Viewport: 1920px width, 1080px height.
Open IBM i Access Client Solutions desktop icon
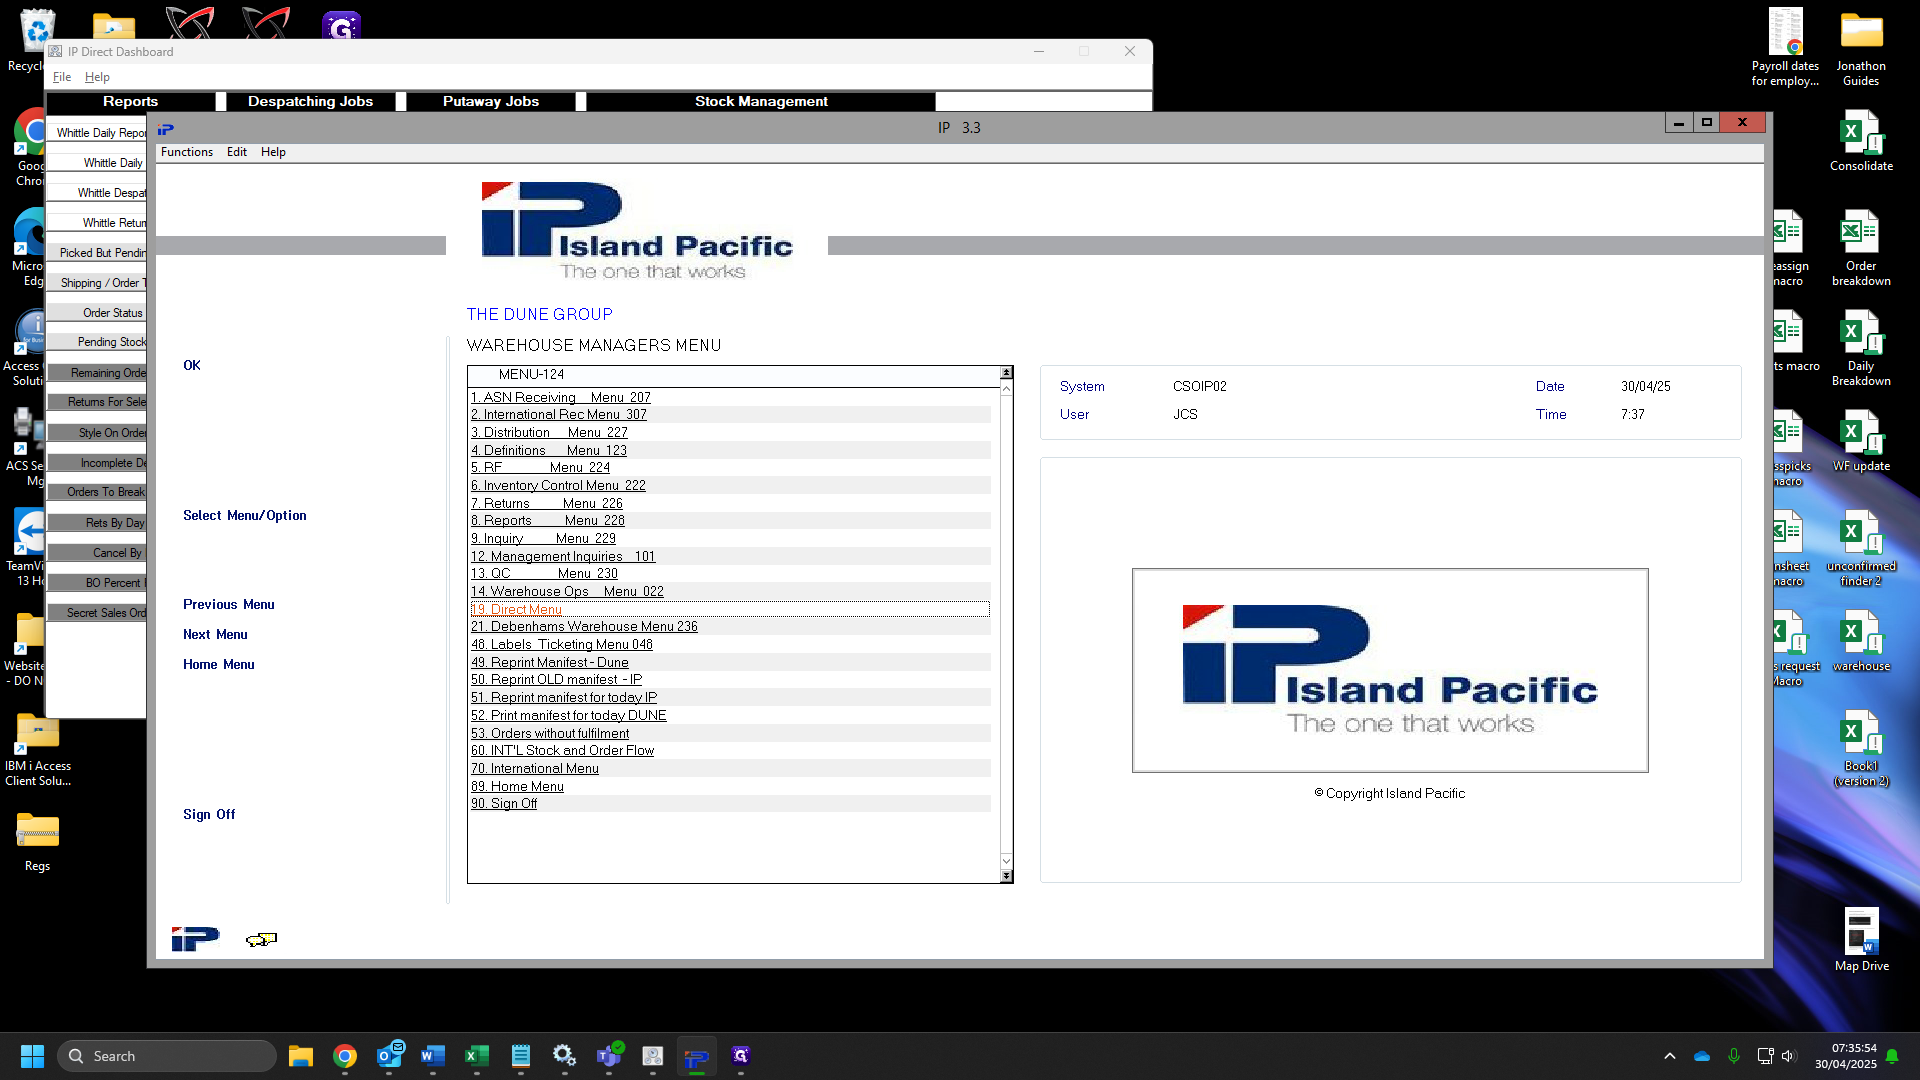(37, 748)
